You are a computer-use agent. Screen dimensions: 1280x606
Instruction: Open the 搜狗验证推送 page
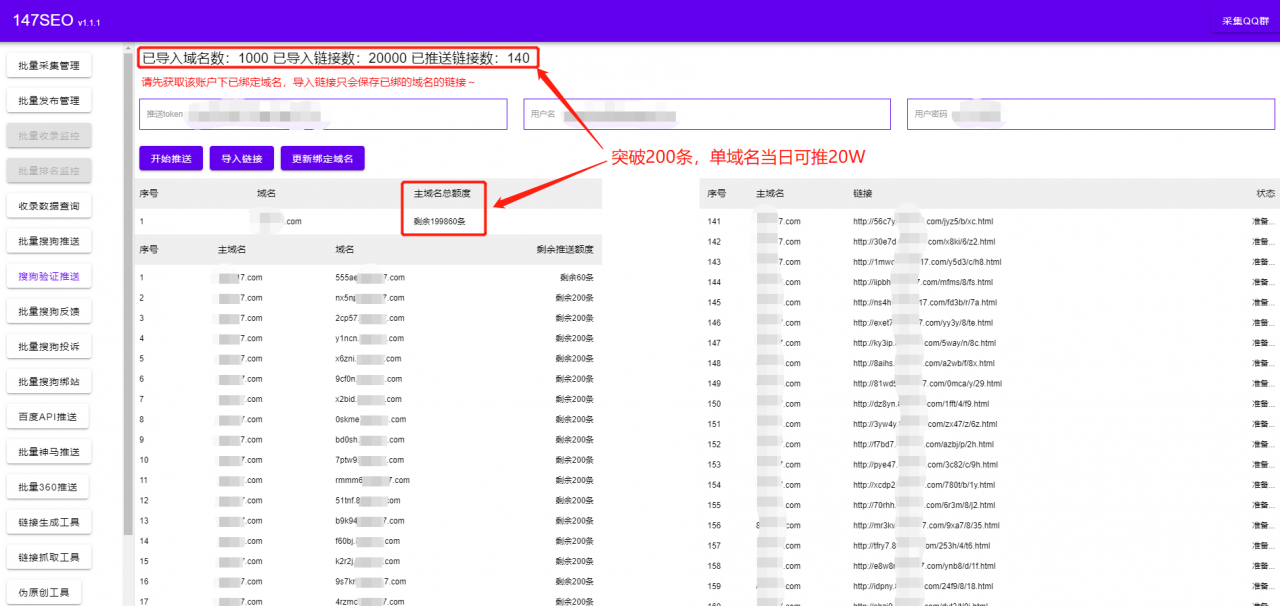click(48, 275)
